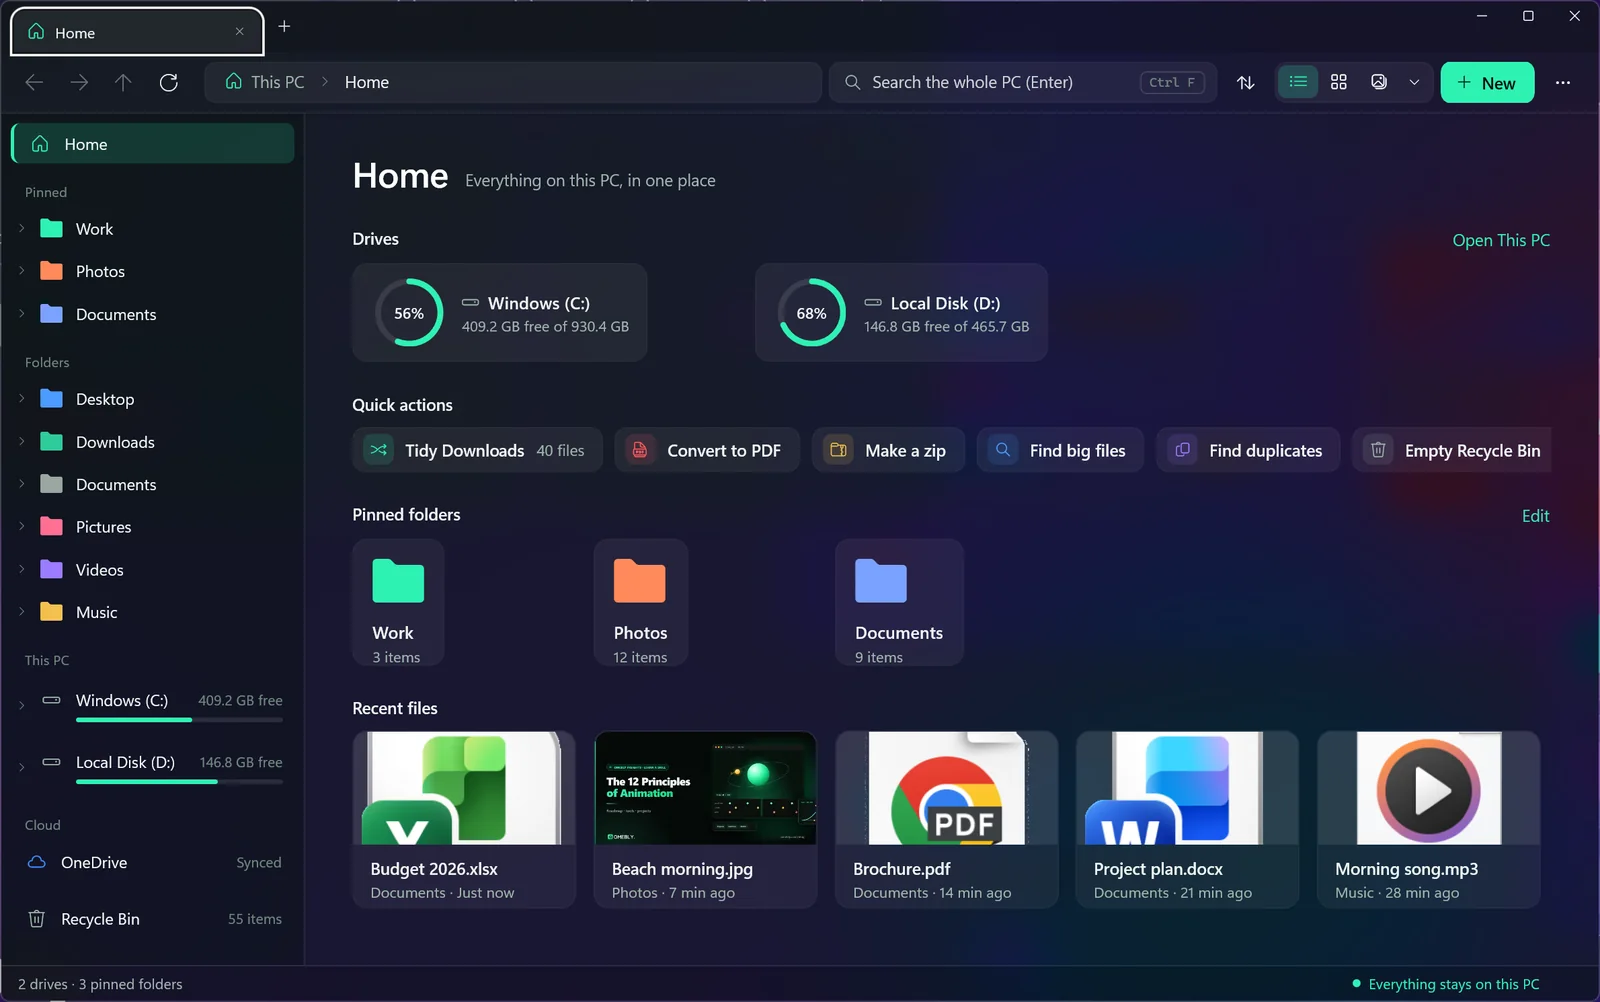Expand the Desktop folder in sidebar
Viewport: 1600px width, 1002px height.
point(22,399)
